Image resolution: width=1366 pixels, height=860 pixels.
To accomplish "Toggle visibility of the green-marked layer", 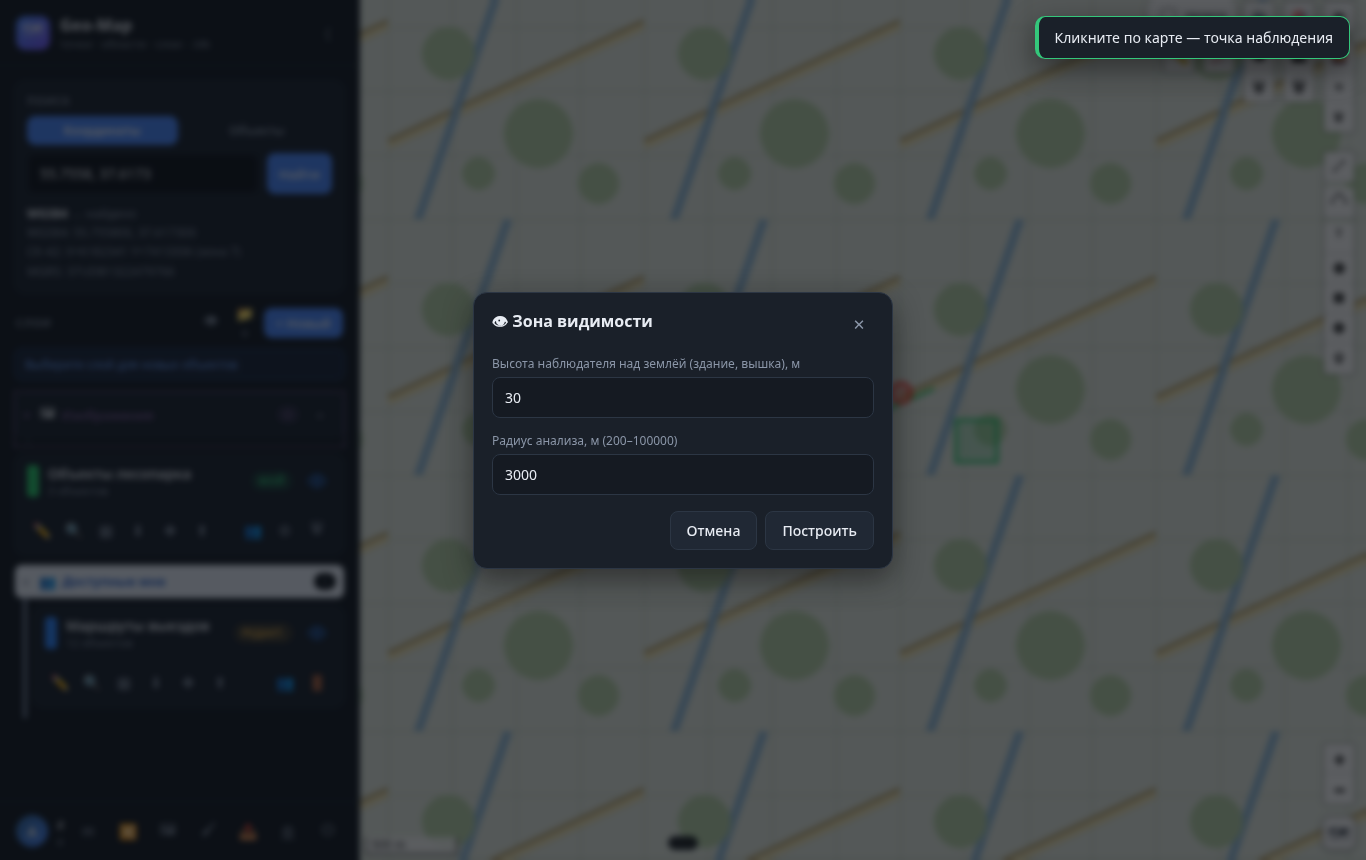I will 317,481.
